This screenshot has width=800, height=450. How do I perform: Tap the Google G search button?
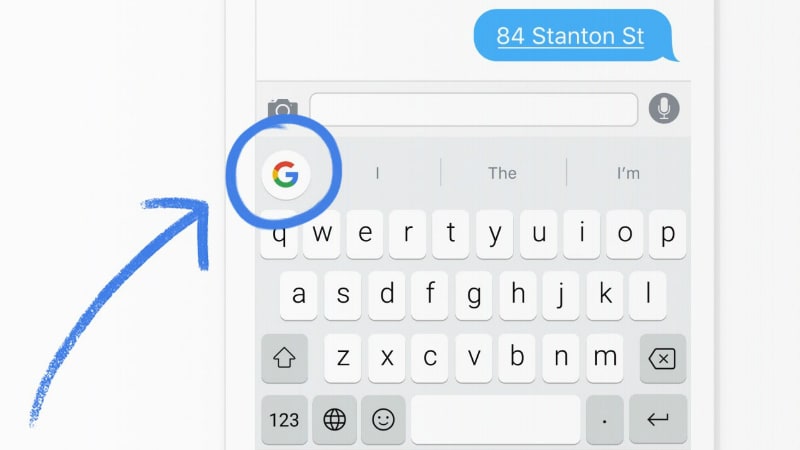pos(286,174)
